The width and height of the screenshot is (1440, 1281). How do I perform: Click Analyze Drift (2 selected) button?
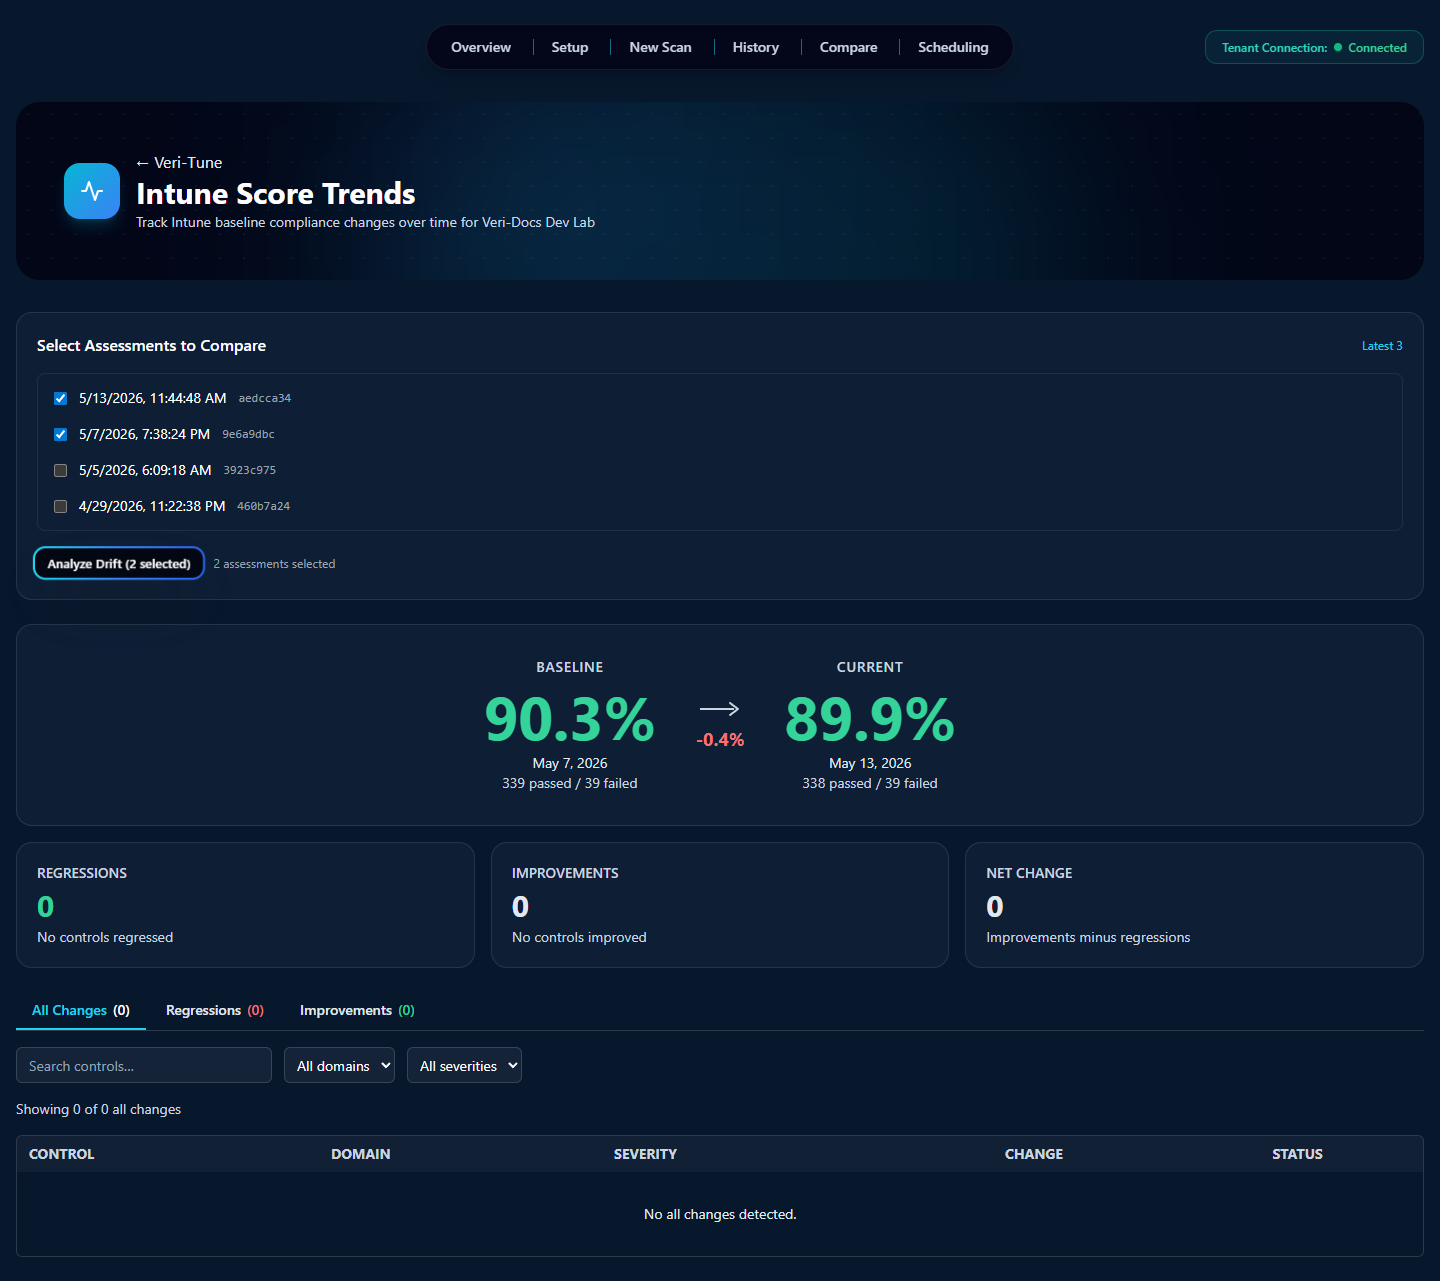pos(119,563)
